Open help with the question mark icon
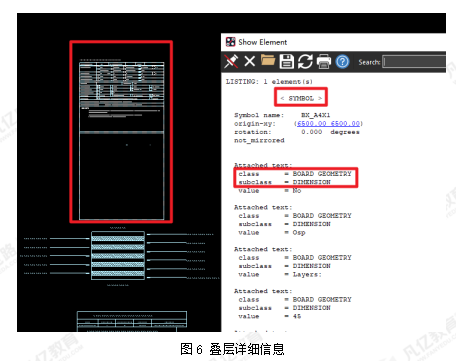The width and height of the screenshot is (456, 361). tap(342, 62)
